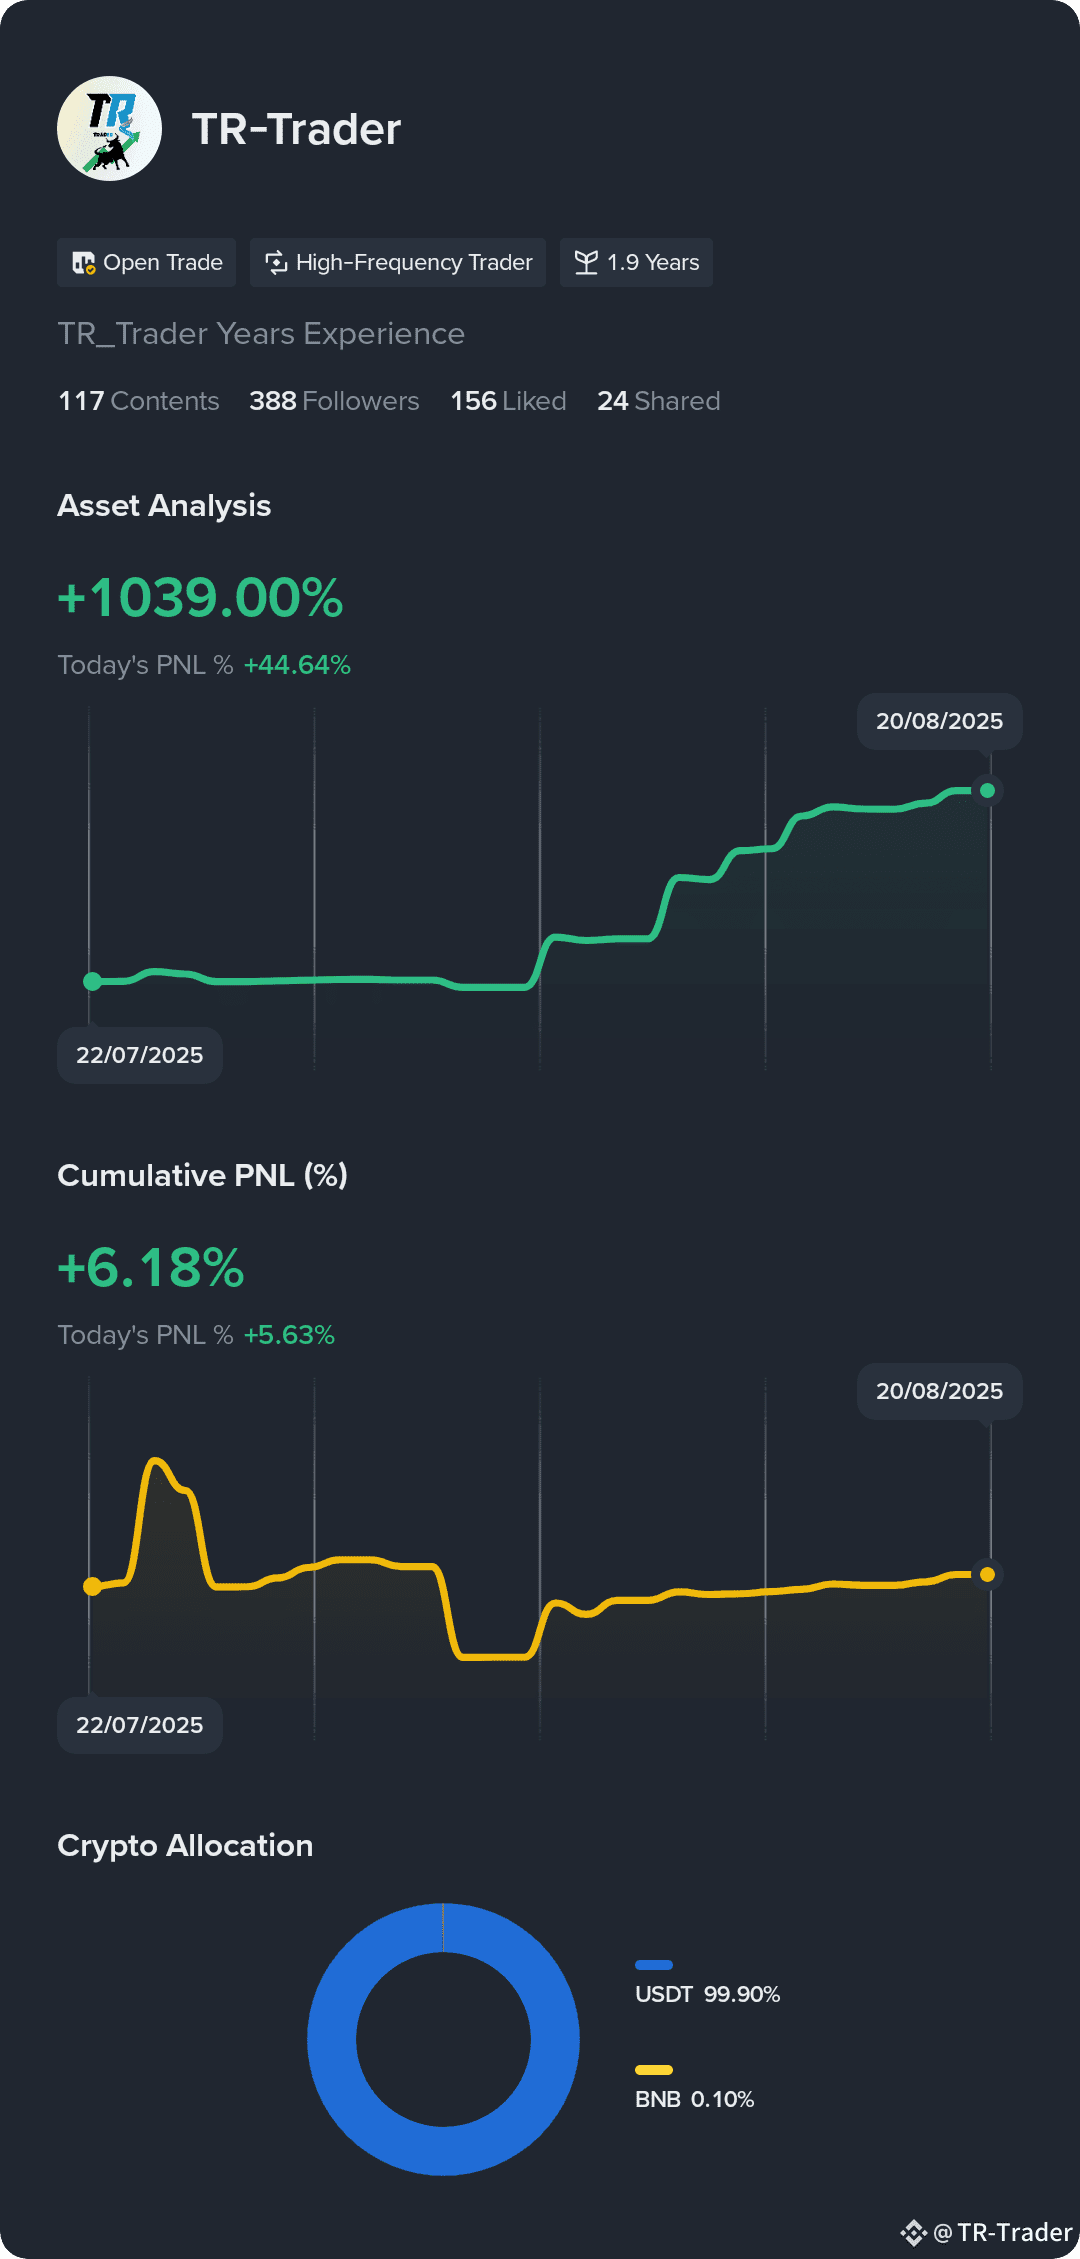
Task: Click the yellow end point of PNL chart
Action: 987,1575
